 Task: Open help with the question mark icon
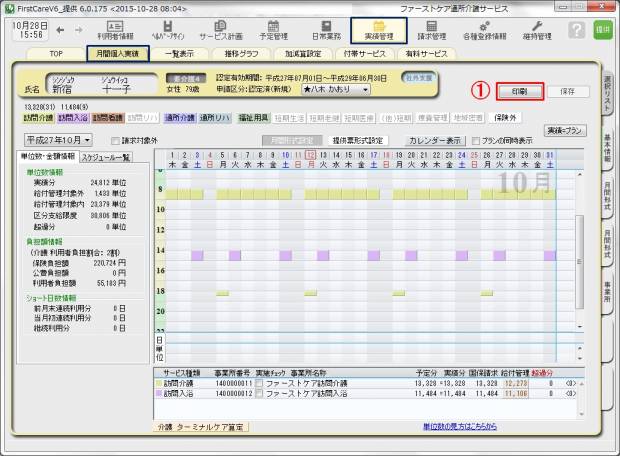(x=576, y=30)
